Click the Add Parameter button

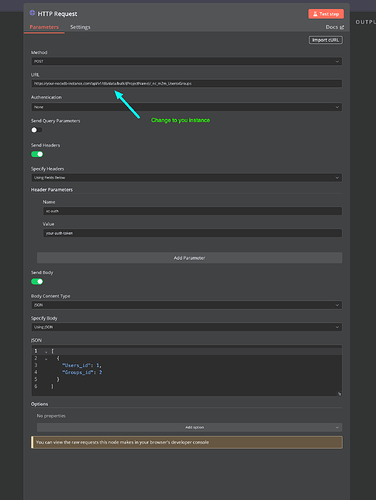pyautogui.click(x=189, y=258)
